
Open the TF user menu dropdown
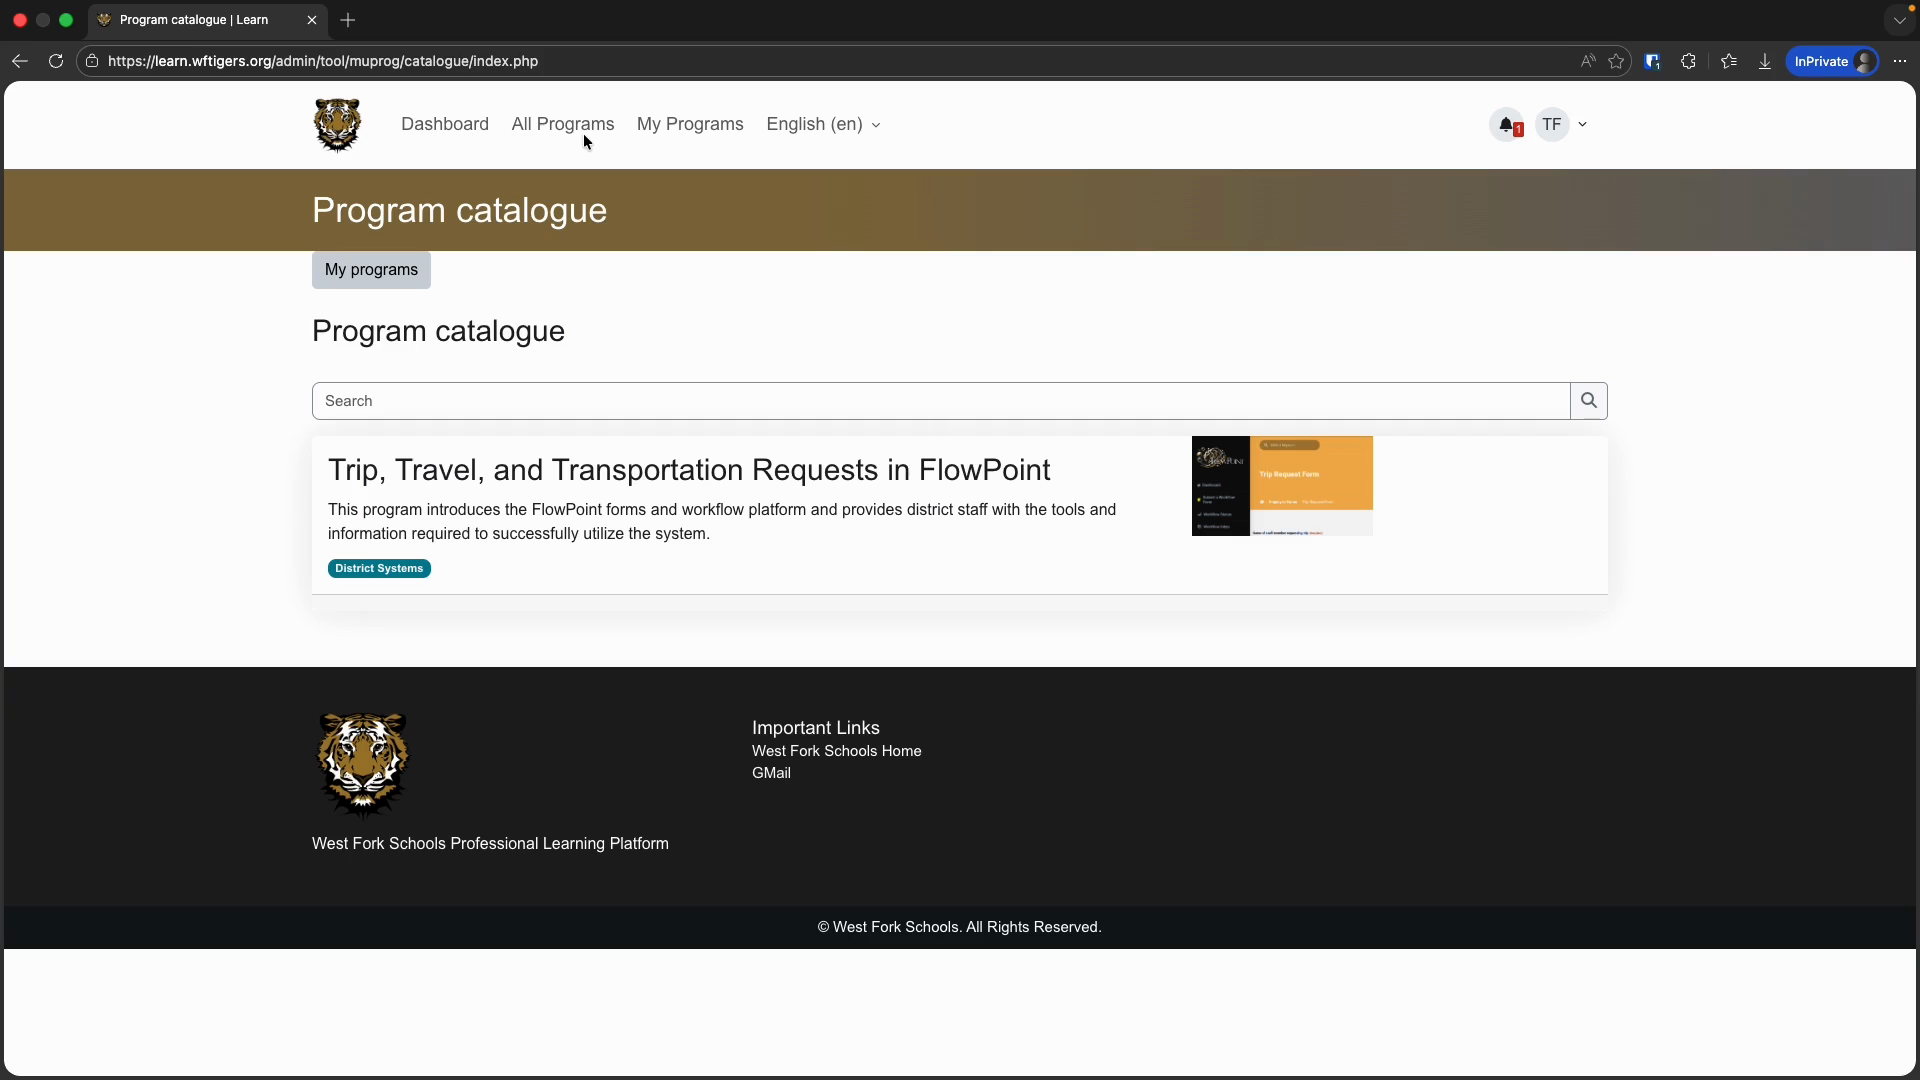1563,125
